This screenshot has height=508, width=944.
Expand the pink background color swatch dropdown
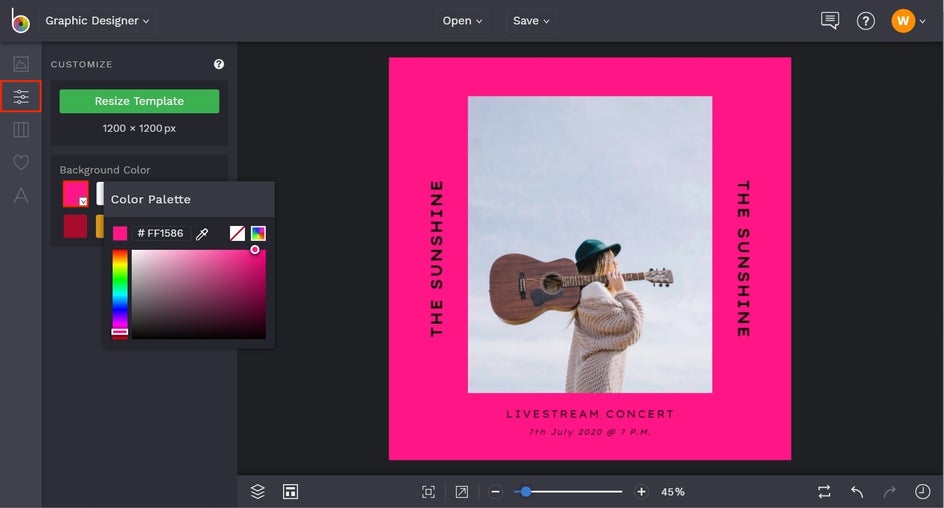(x=83, y=202)
